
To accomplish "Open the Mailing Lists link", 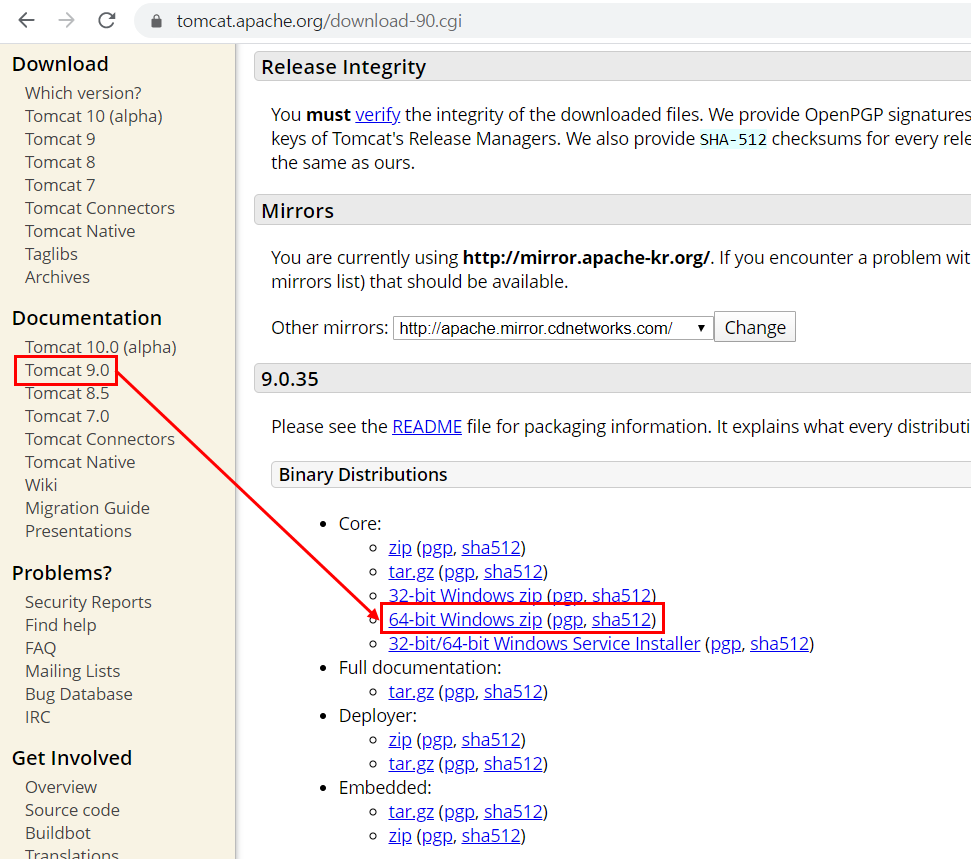I will point(72,671).
